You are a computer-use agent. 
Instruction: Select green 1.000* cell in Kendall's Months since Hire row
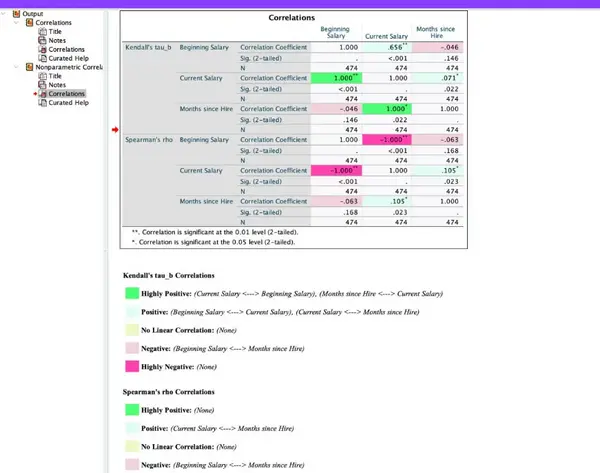[386, 109]
